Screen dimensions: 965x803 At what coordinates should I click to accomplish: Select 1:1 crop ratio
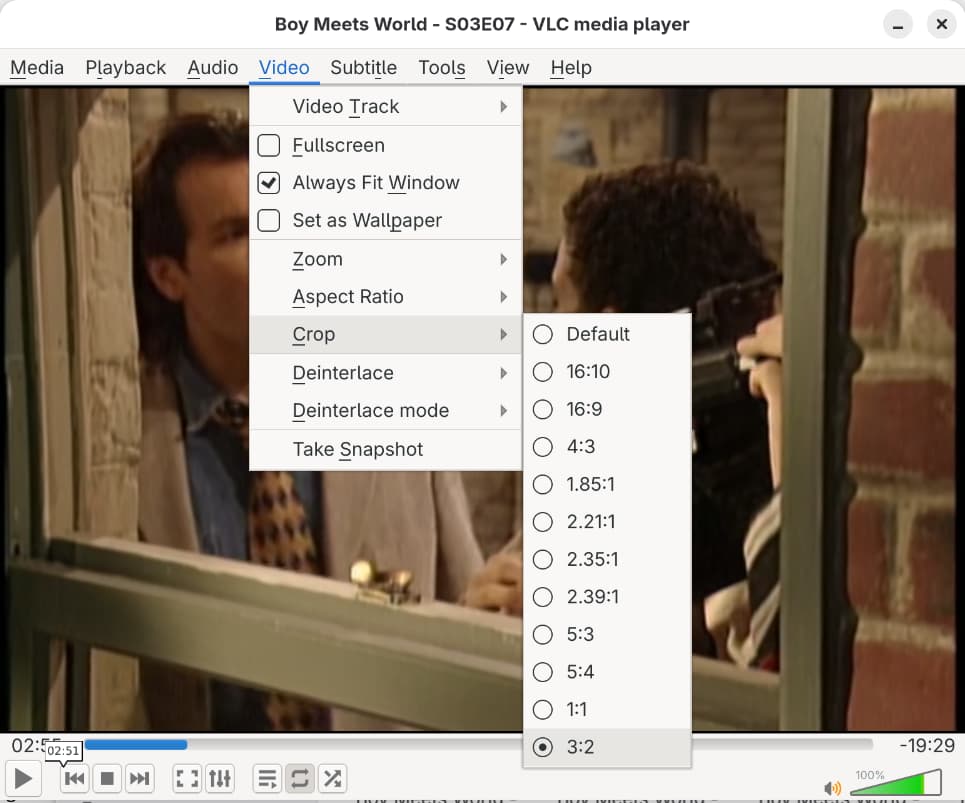coord(607,709)
